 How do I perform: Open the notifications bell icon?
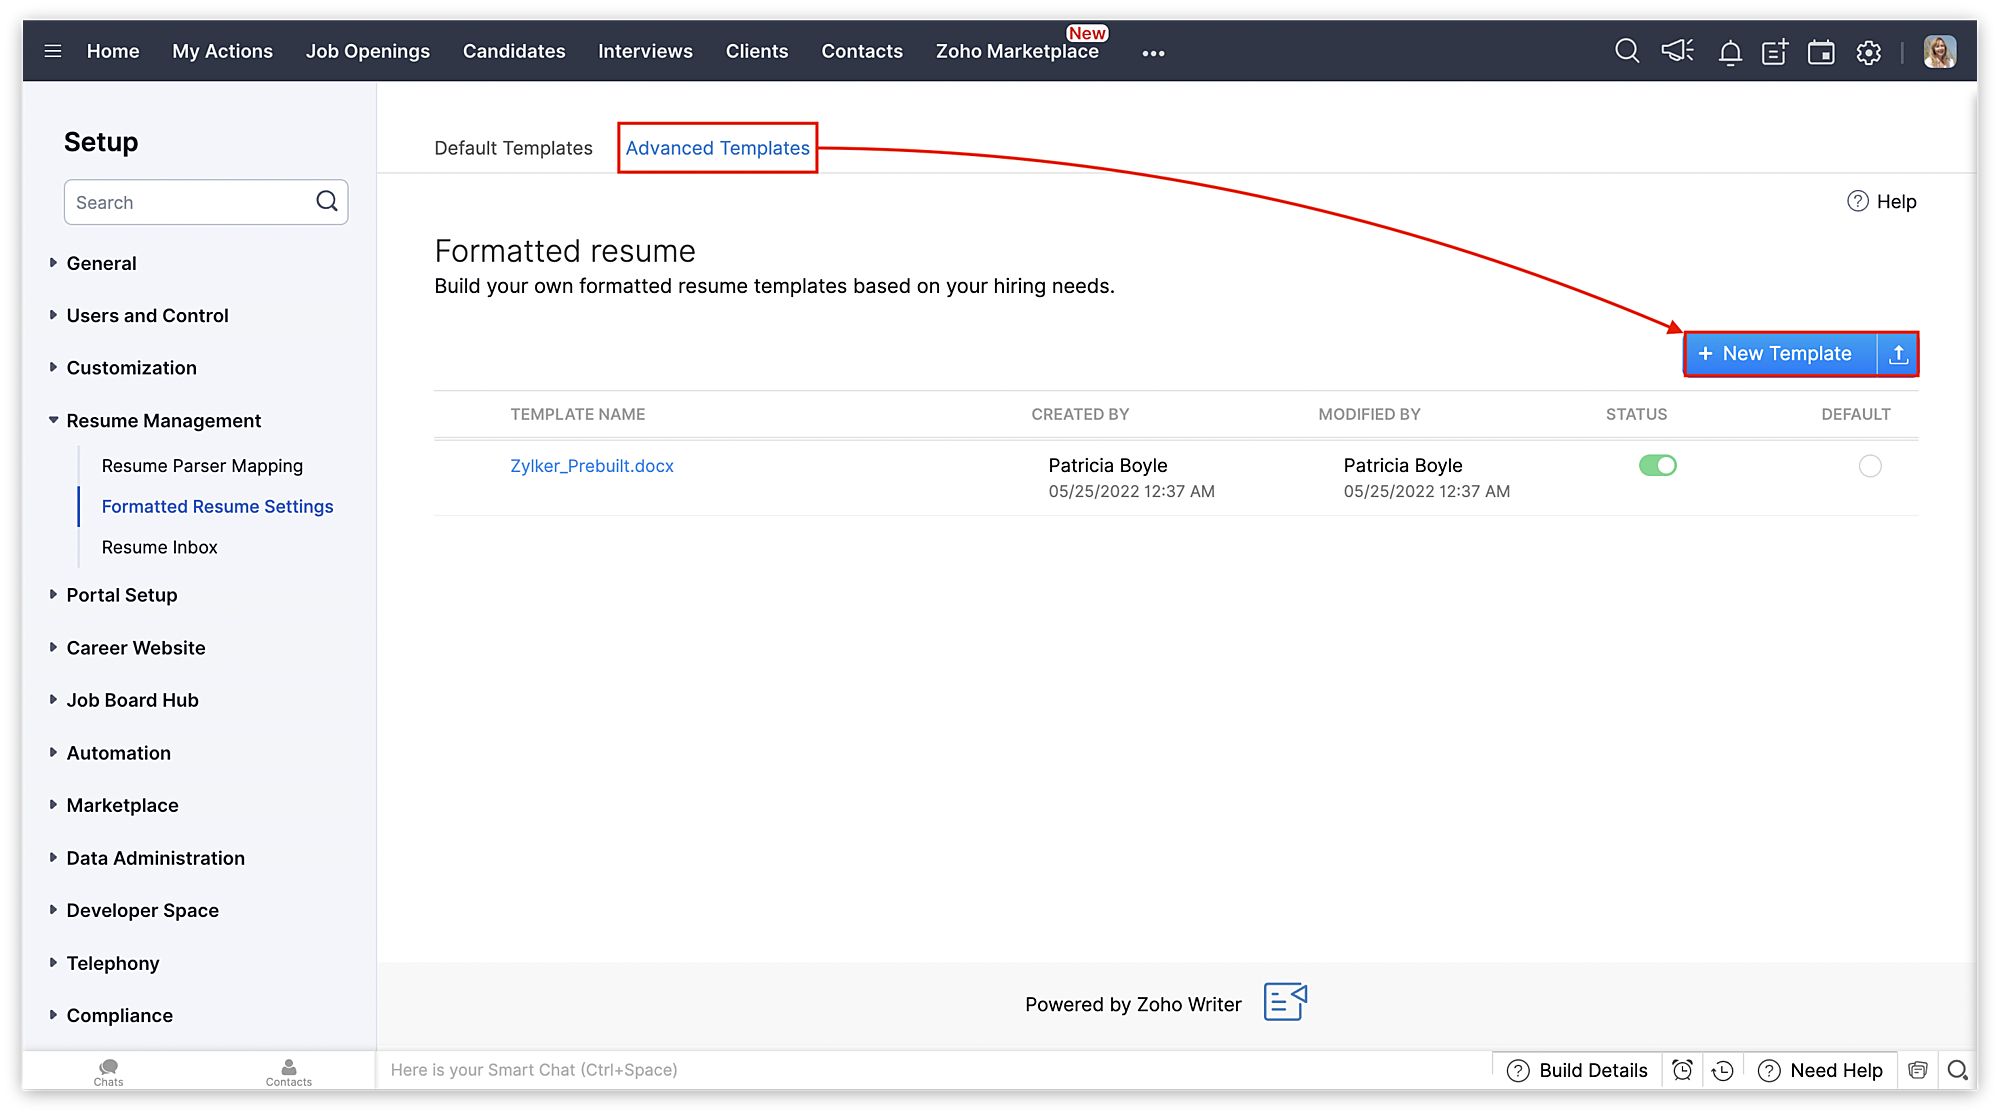pyautogui.click(x=1730, y=52)
